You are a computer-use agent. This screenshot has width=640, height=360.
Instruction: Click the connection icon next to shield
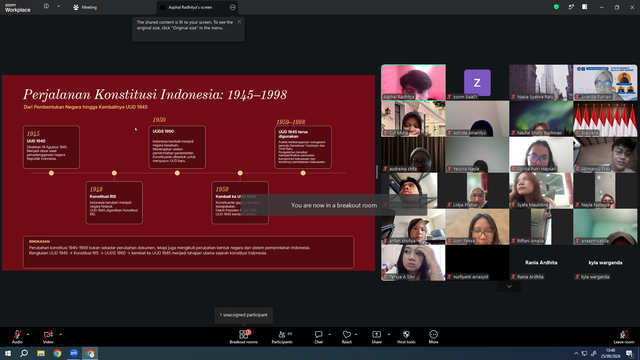[571, 7]
